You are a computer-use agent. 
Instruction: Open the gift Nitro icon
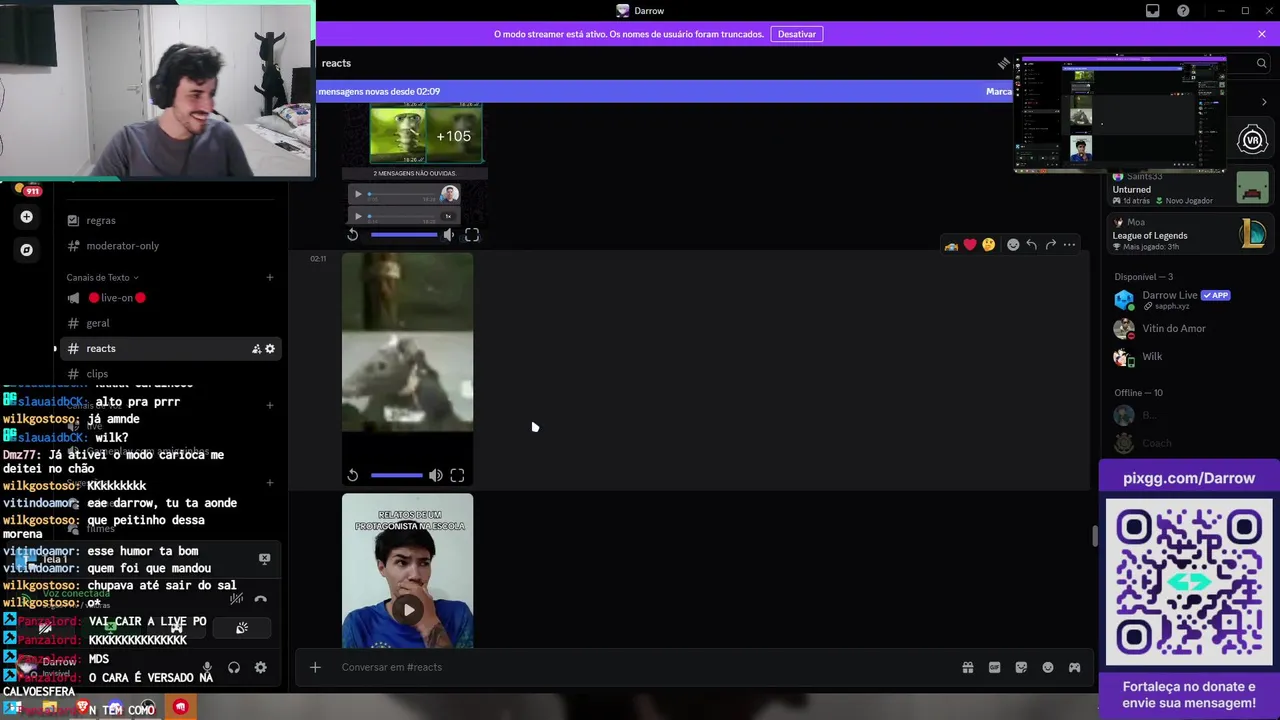(x=967, y=667)
